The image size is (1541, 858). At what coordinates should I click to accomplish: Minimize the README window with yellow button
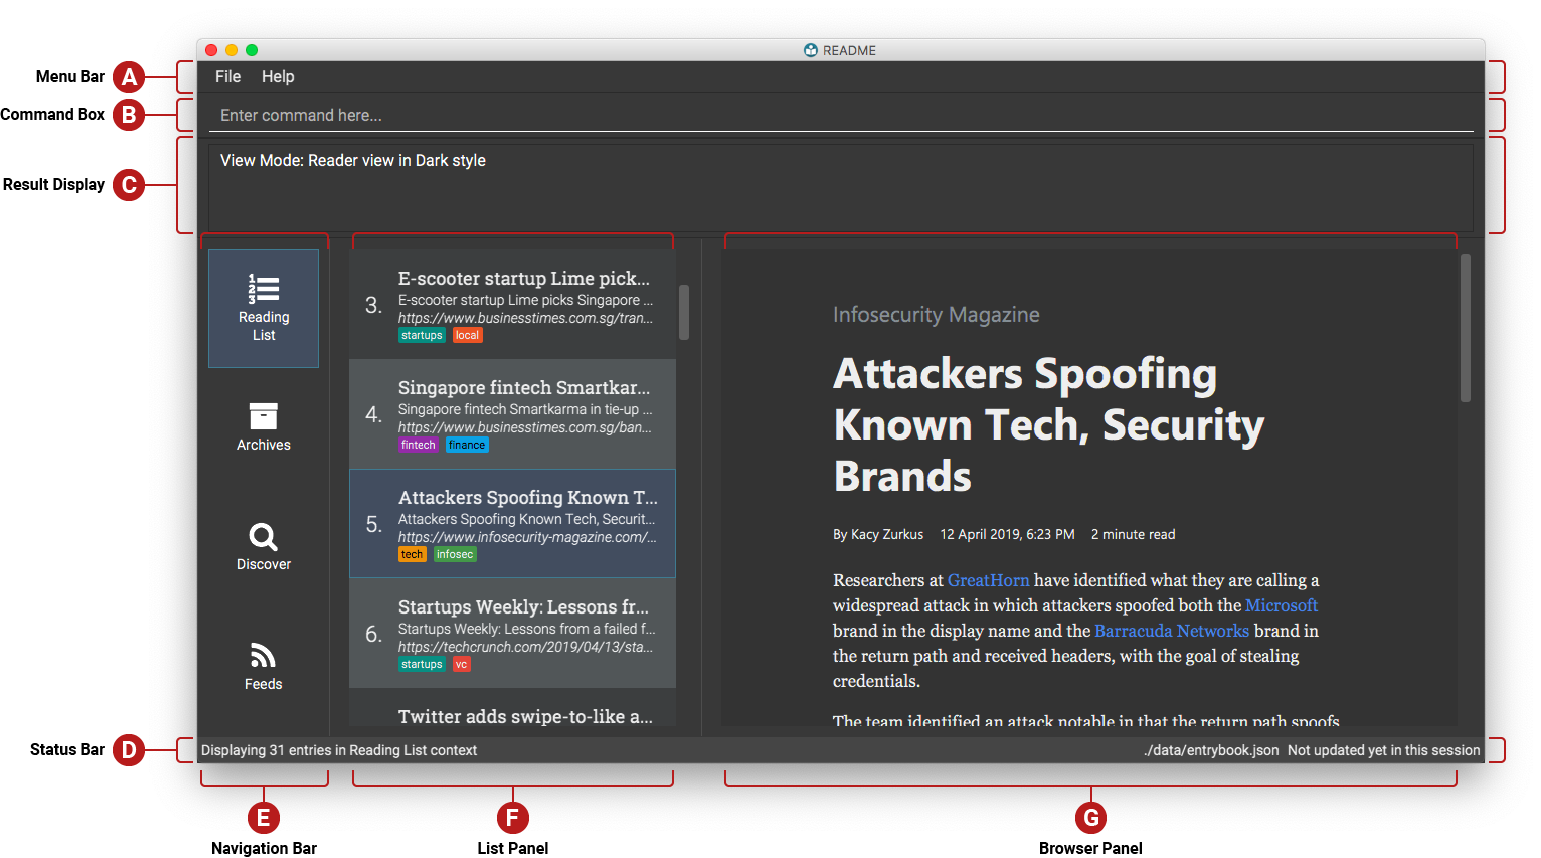click(x=231, y=50)
